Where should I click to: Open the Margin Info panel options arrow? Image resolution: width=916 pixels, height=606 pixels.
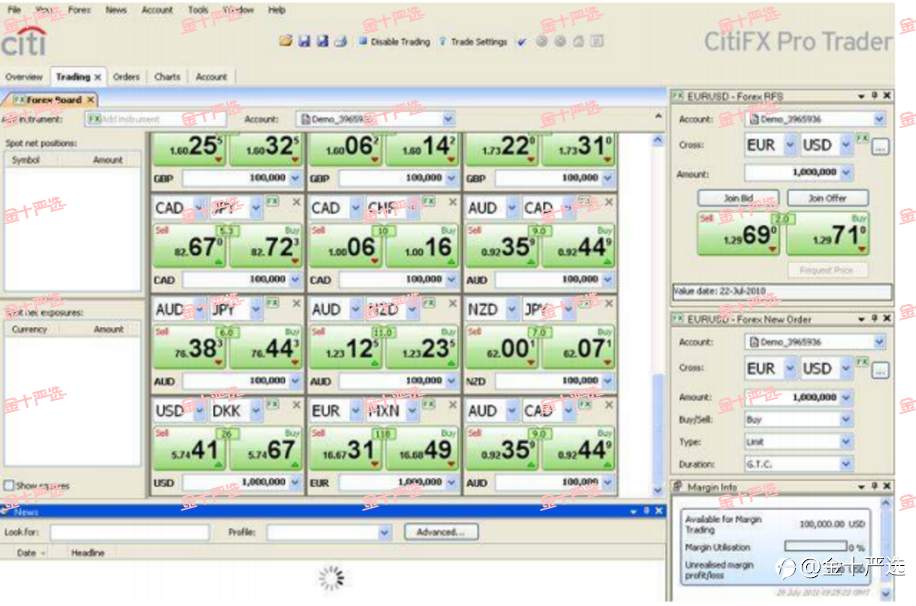click(861, 486)
